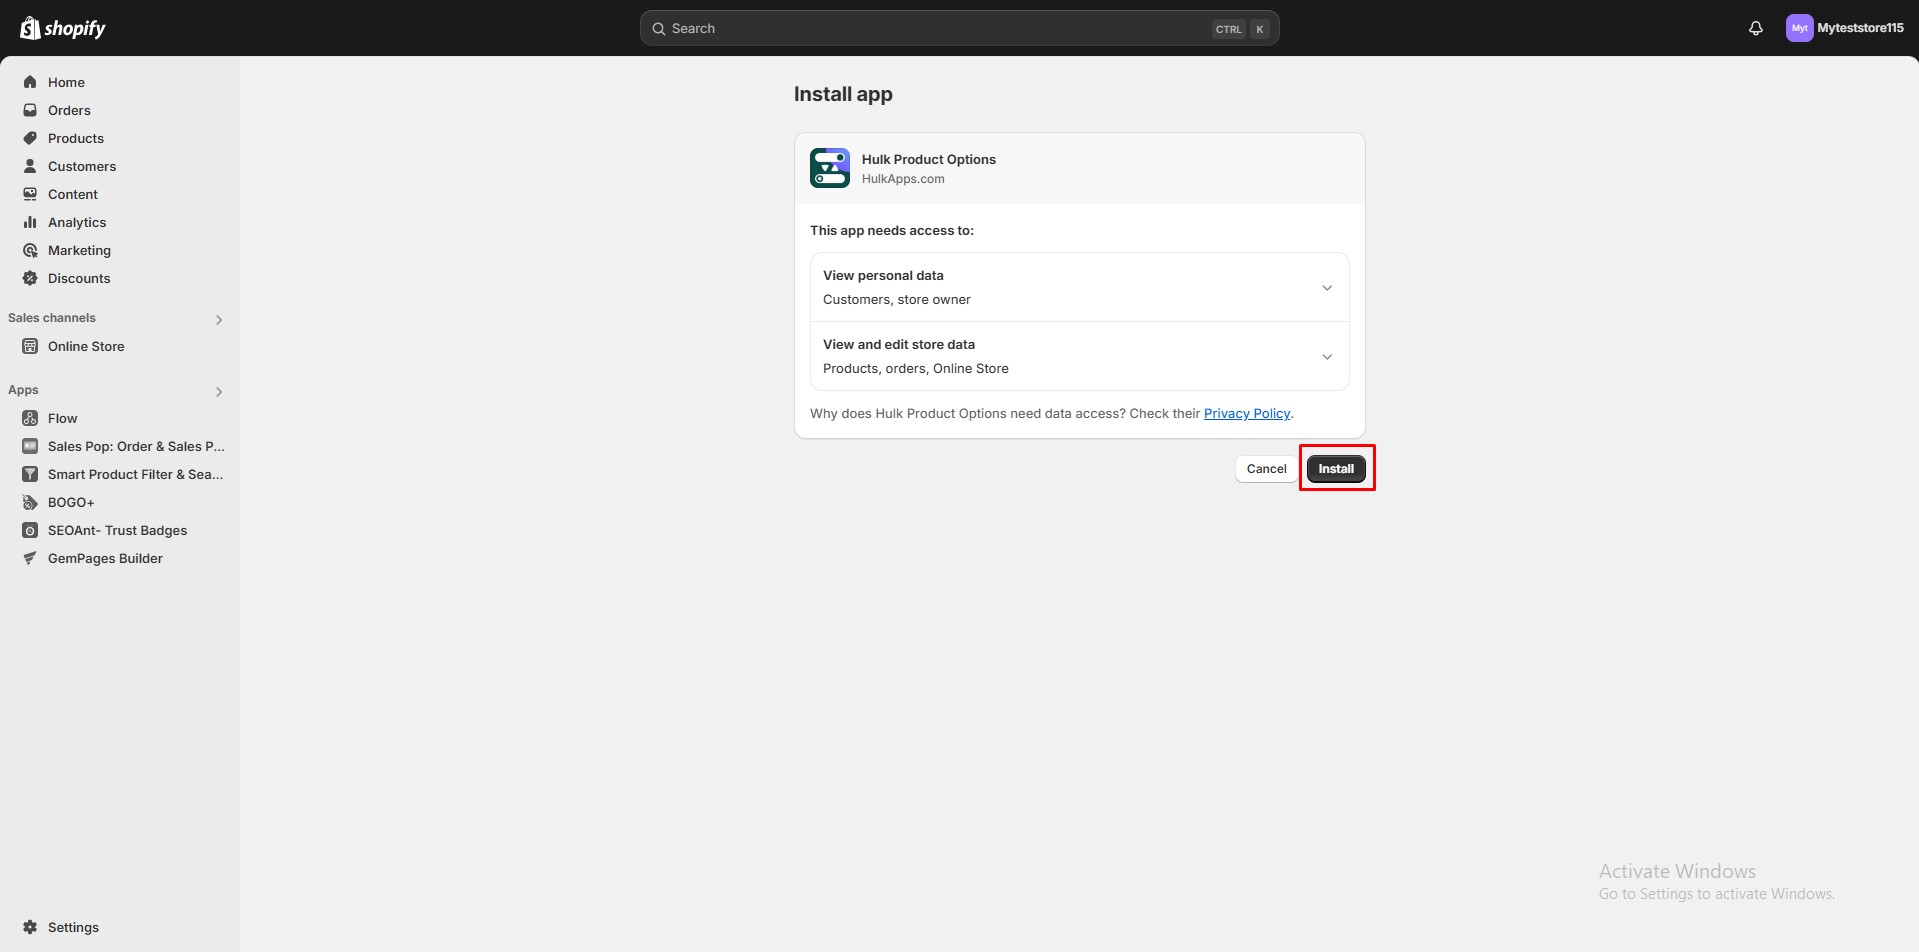Screen dimensions: 1919x952
Task: Expand the View and edit store data section
Action: click(x=1327, y=356)
